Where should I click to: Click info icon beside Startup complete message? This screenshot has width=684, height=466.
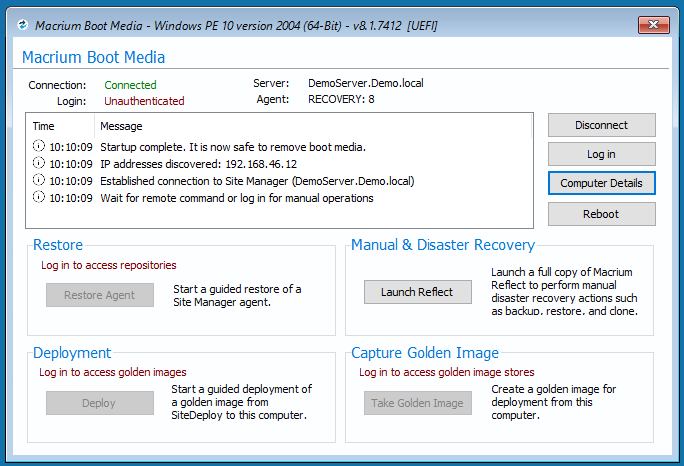(x=39, y=146)
